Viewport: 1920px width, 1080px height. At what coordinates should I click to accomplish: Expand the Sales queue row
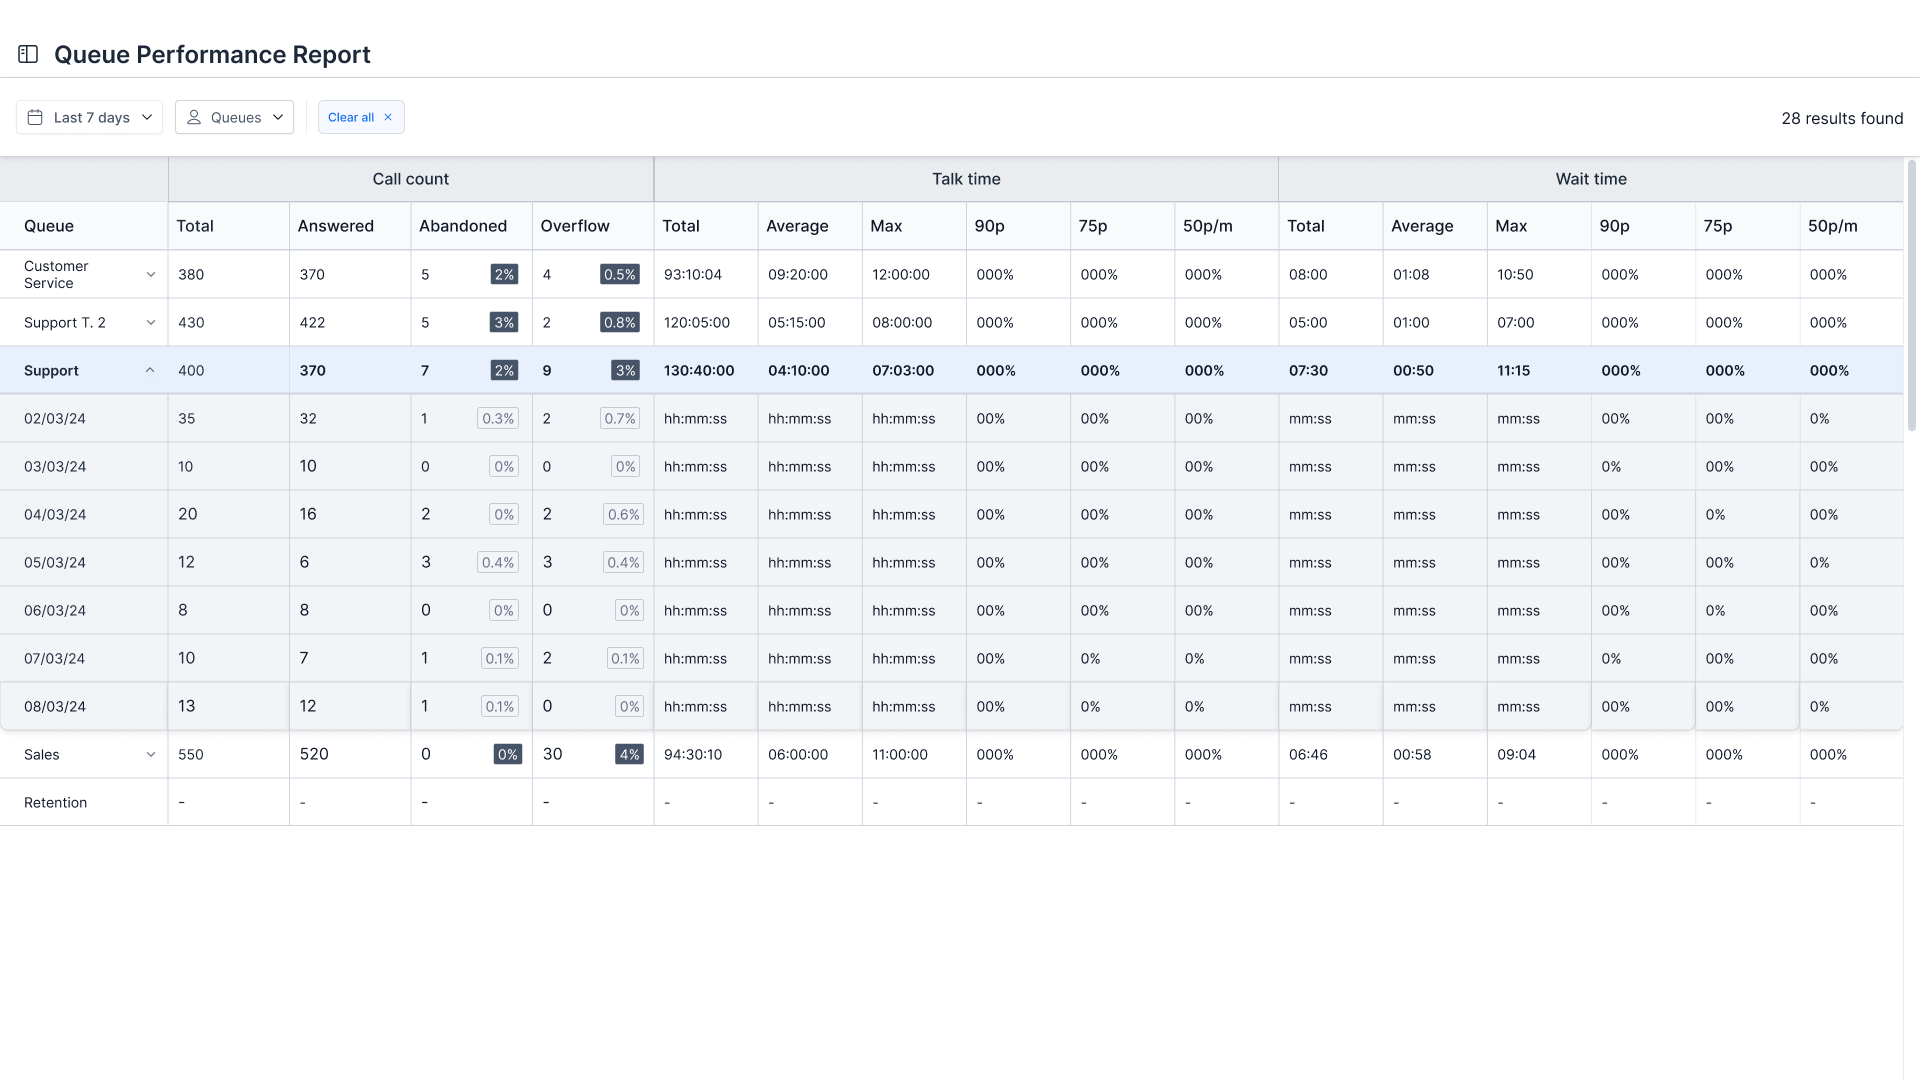coord(151,754)
